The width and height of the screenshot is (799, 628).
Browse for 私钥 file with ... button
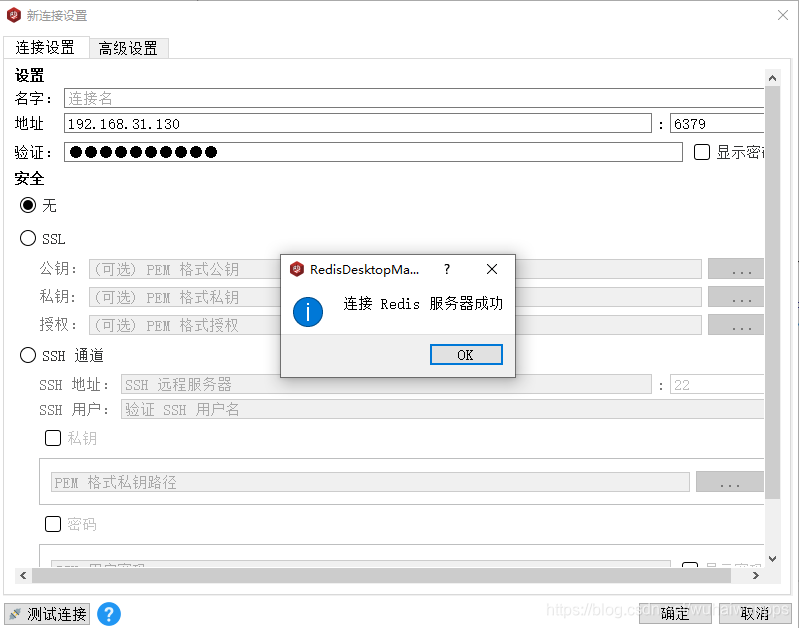click(736, 297)
